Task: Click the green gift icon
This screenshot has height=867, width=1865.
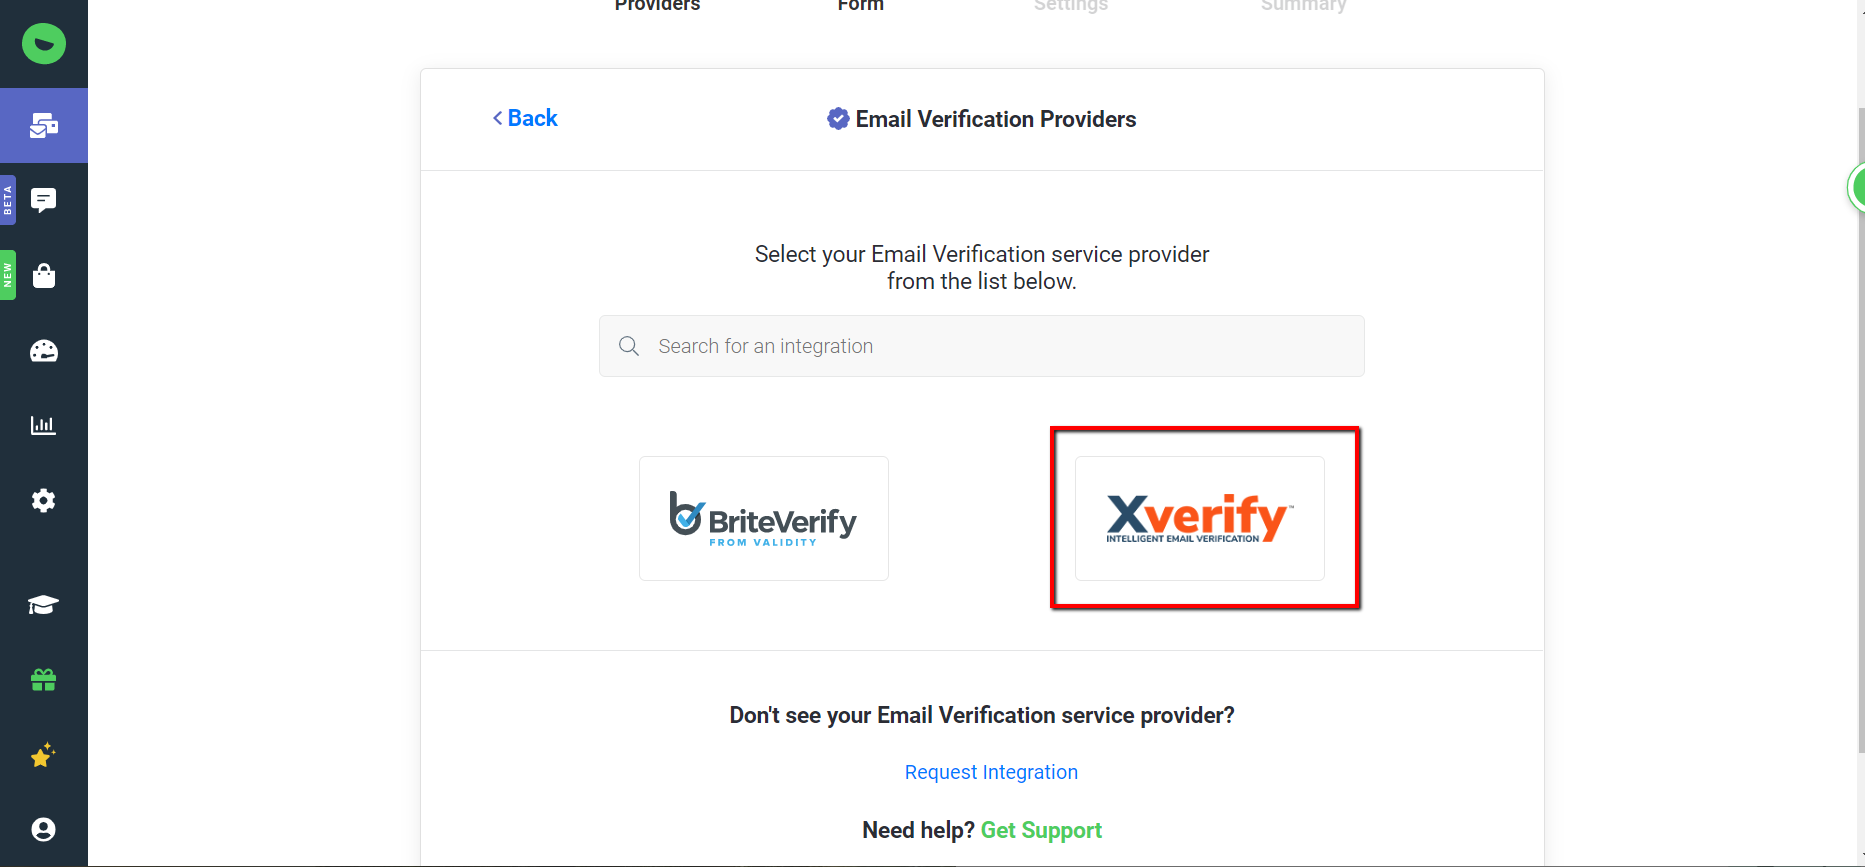Action: coord(44,680)
